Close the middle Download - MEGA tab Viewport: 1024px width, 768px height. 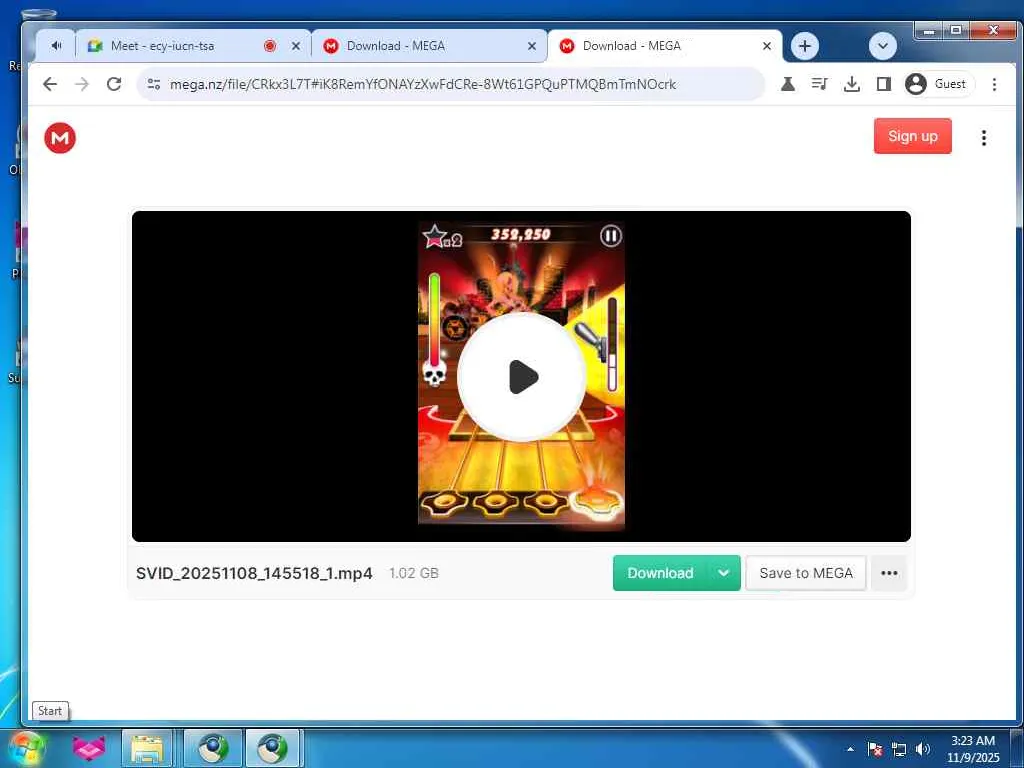click(532, 46)
